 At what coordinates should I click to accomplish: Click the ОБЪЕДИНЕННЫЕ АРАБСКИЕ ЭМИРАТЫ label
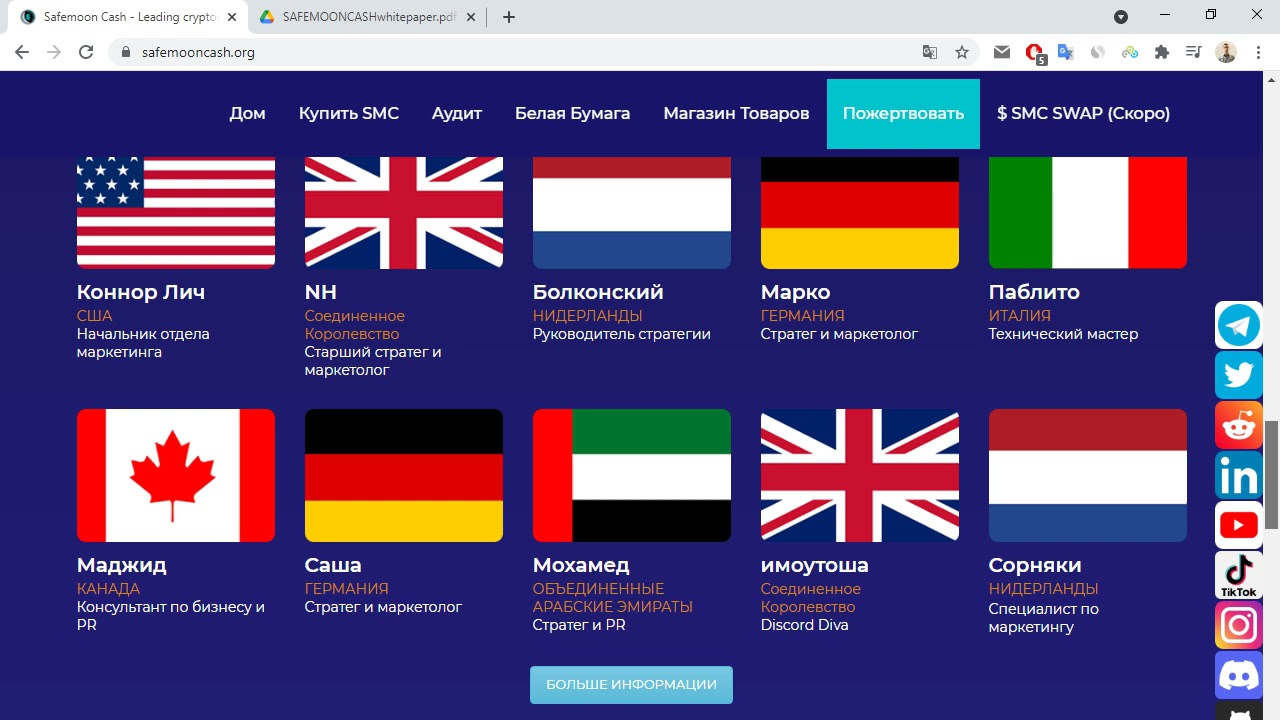tap(613, 598)
